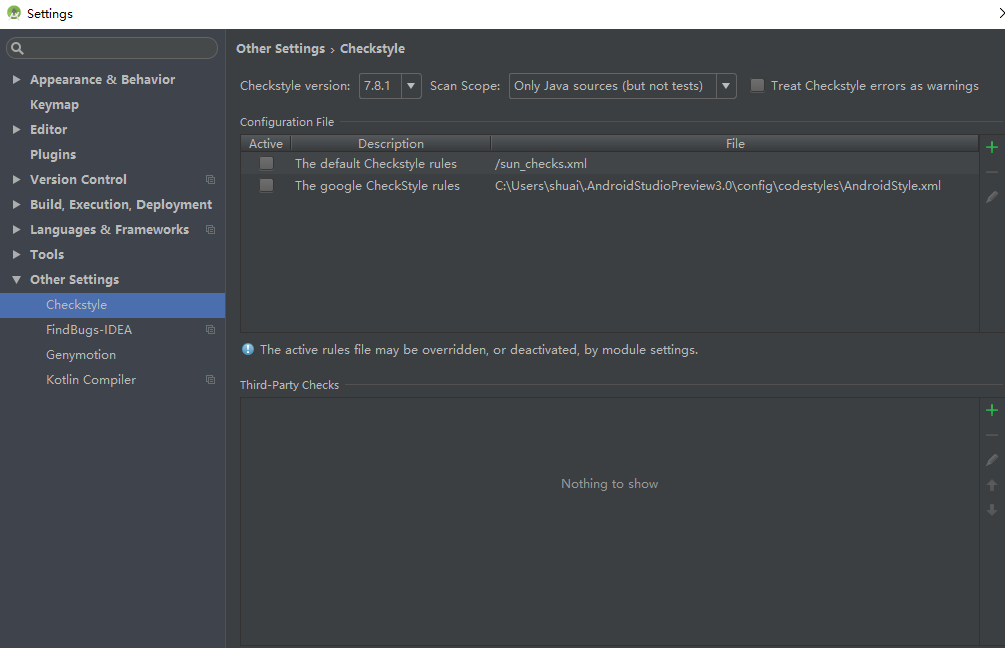The height and width of the screenshot is (648, 1005).
Task: Move third-party check up arrow
Action: [992, 485]
